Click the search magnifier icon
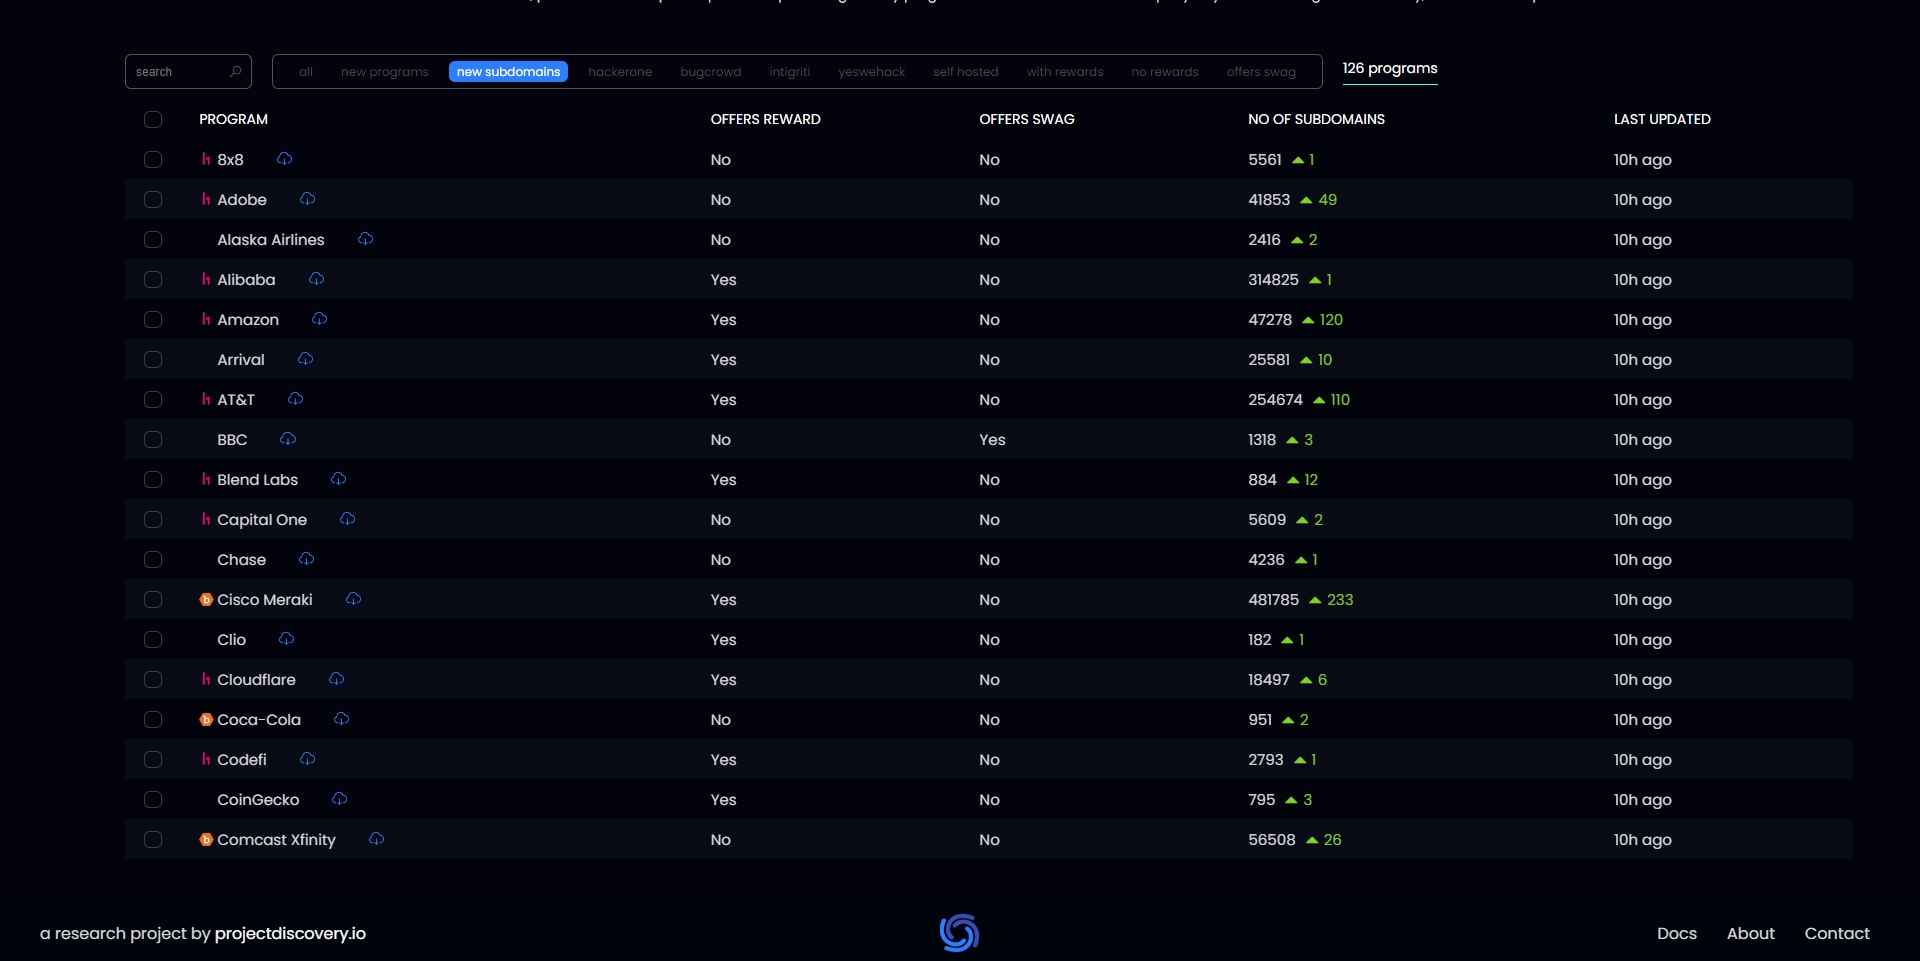 [236, 71]
